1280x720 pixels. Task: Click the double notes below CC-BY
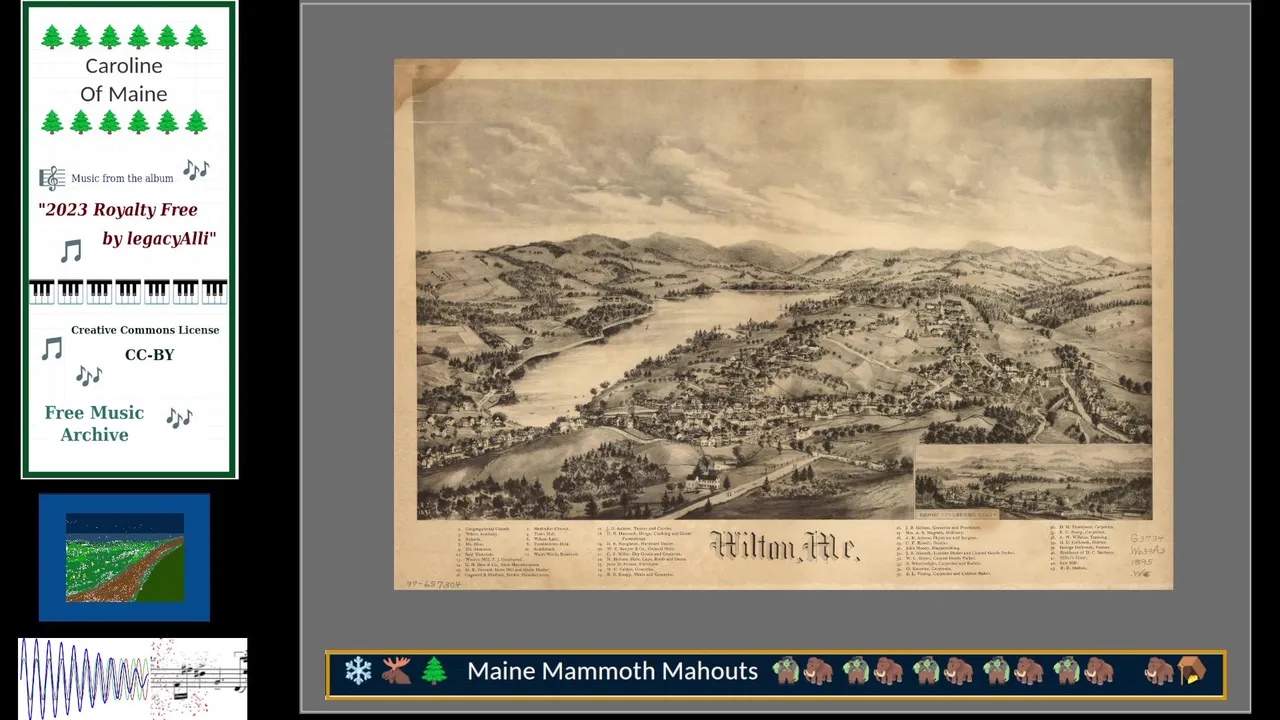coord(89,375)
